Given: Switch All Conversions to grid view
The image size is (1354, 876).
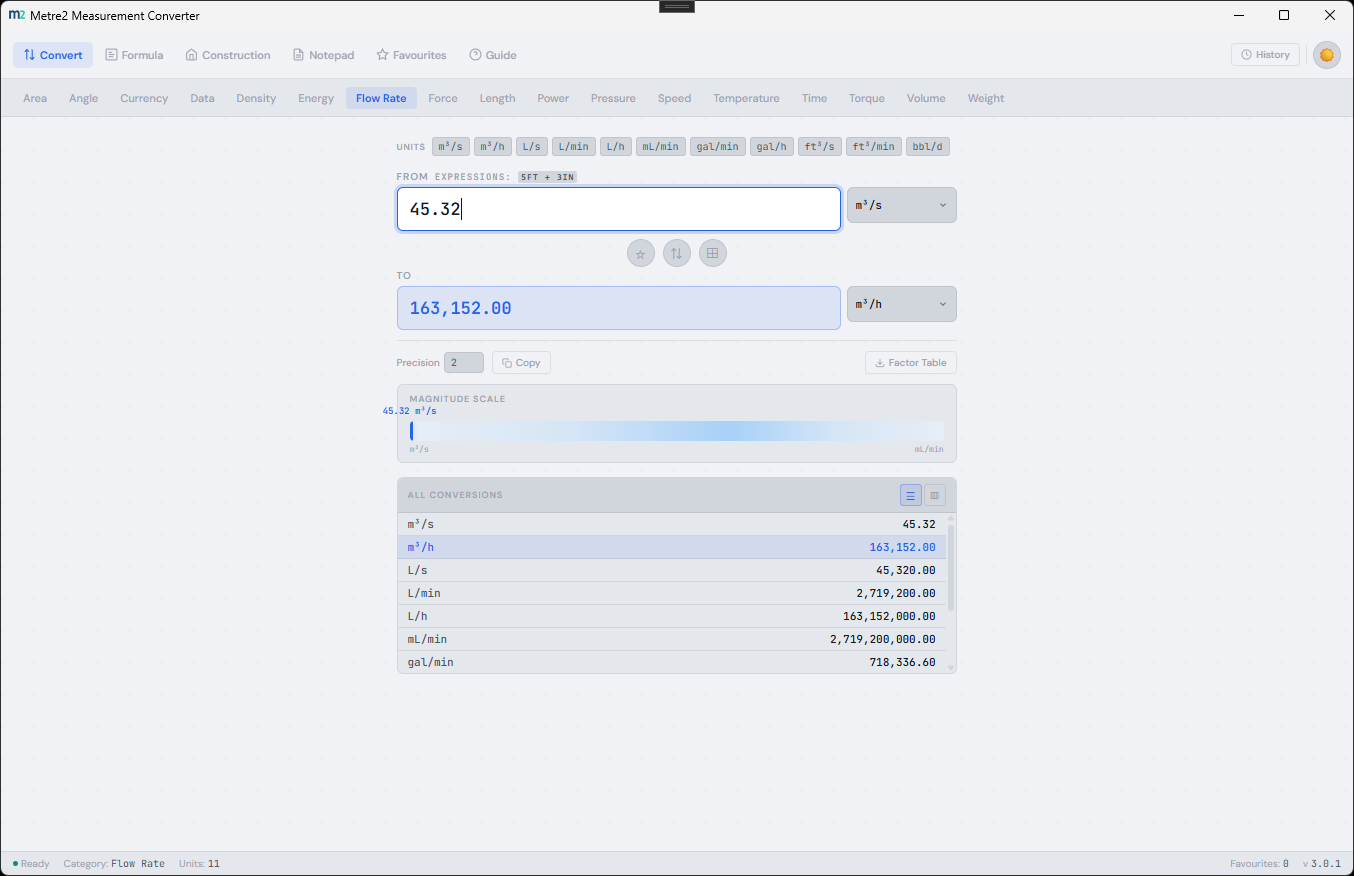Looking at the screenshot, I should pos(935,495).
